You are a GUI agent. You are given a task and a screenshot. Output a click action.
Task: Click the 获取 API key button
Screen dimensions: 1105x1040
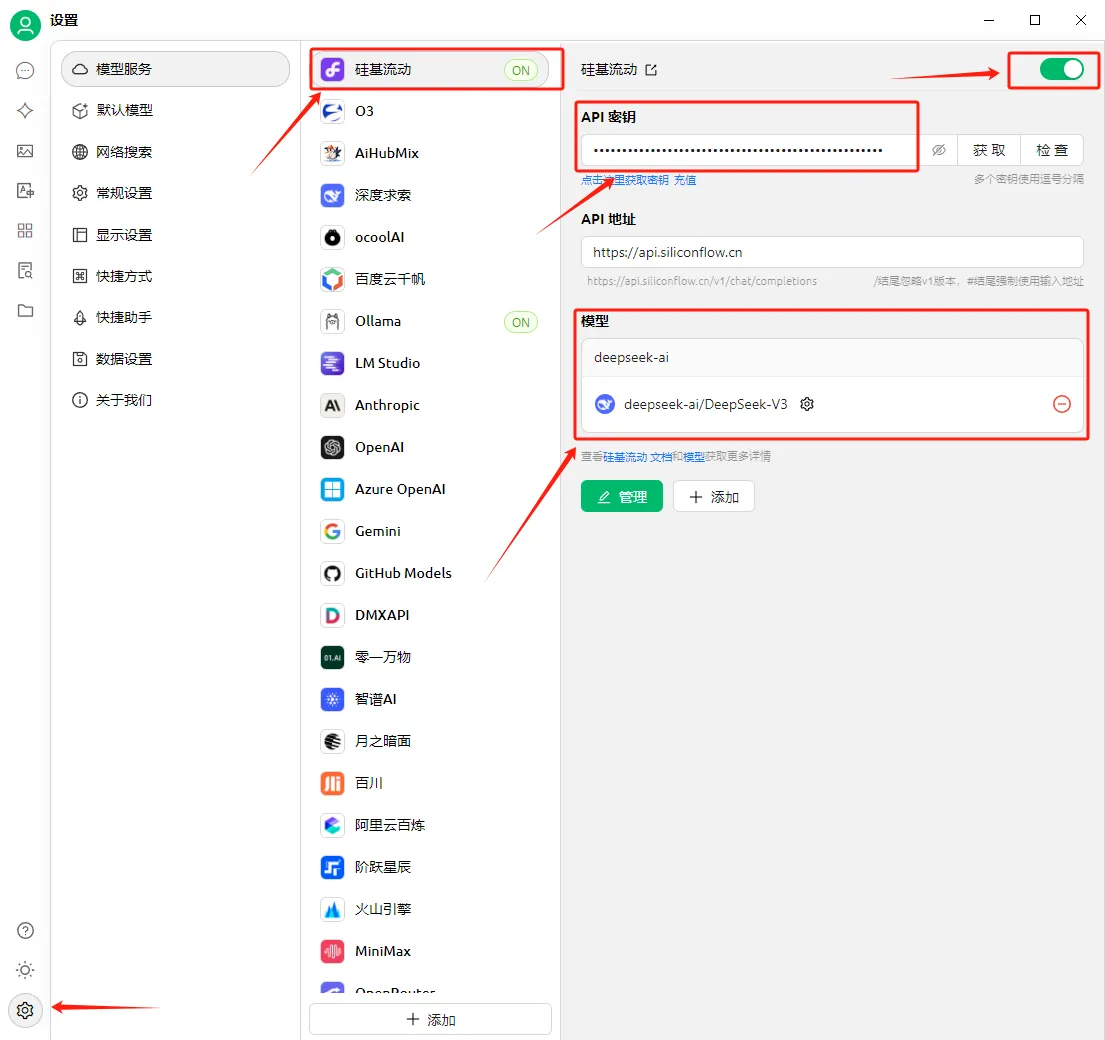point(989,150)
